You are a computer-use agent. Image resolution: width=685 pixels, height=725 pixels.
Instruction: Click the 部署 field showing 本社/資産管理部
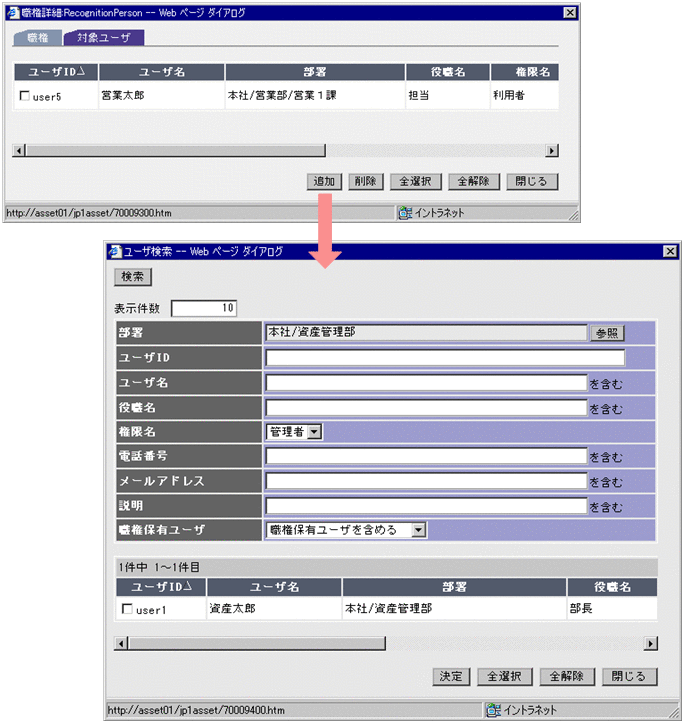426,332
